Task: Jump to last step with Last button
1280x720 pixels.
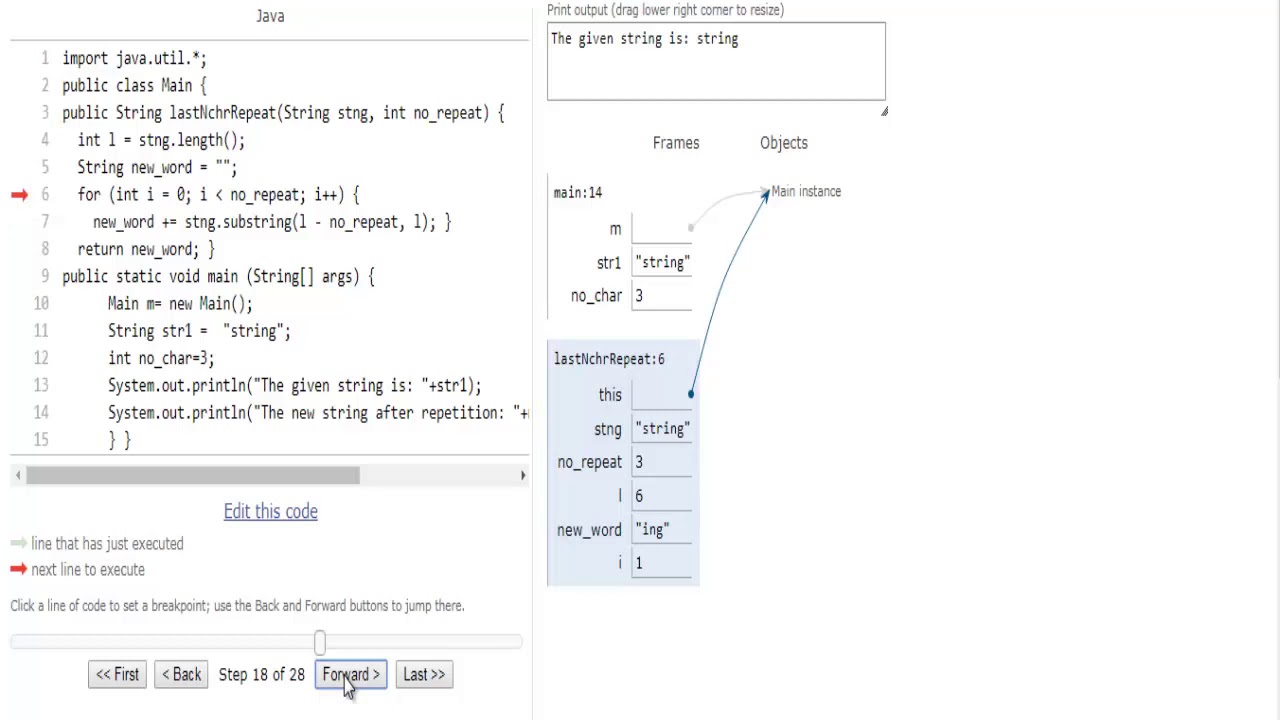Action: pyautogui.click(x=424, y=674)
